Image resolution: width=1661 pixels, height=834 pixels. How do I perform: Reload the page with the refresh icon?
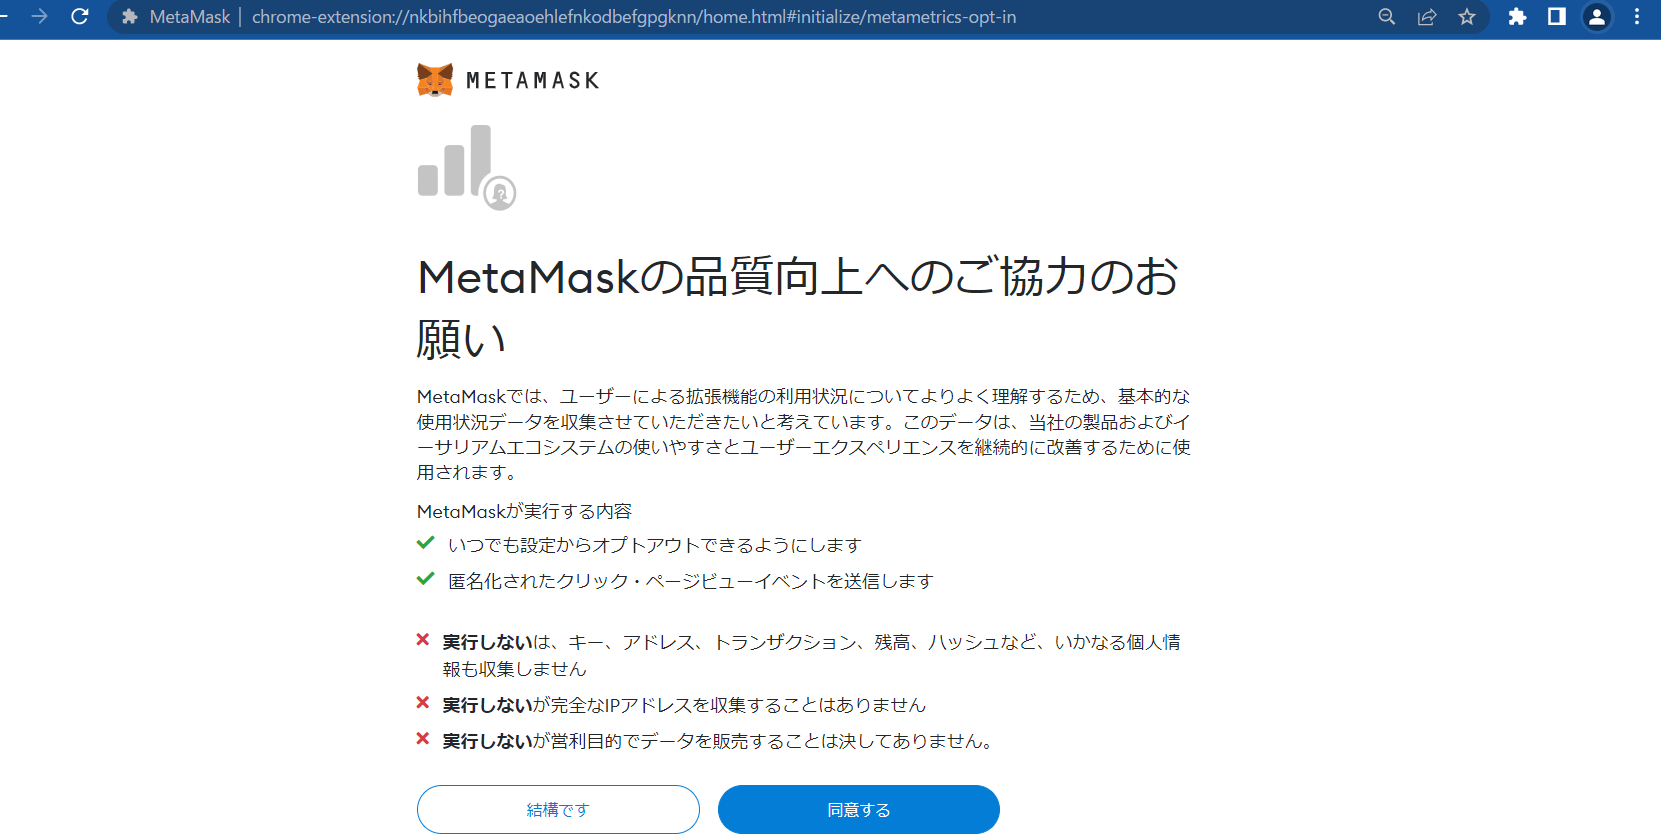tap(80, 16)
